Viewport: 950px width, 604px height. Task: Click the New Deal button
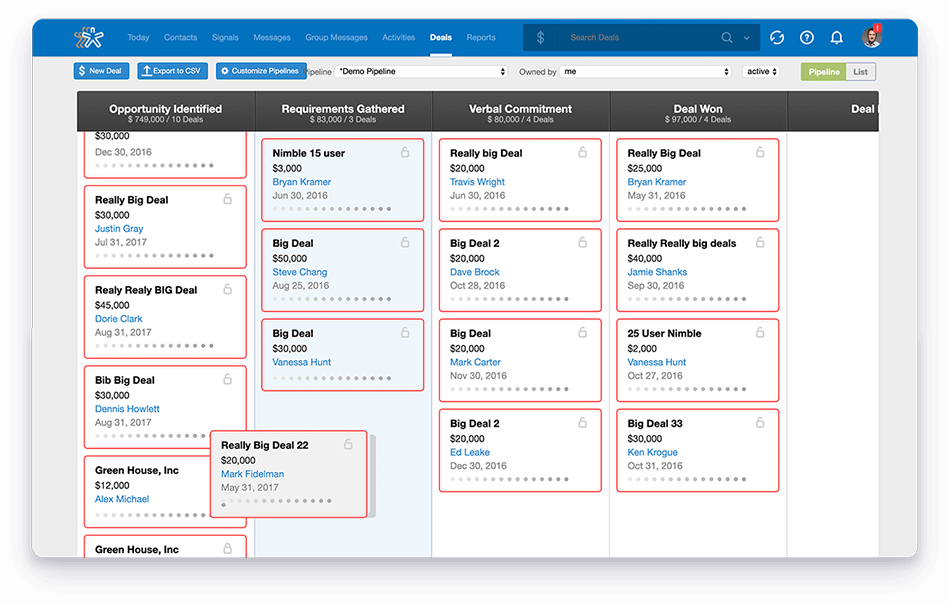click(101, 71)
